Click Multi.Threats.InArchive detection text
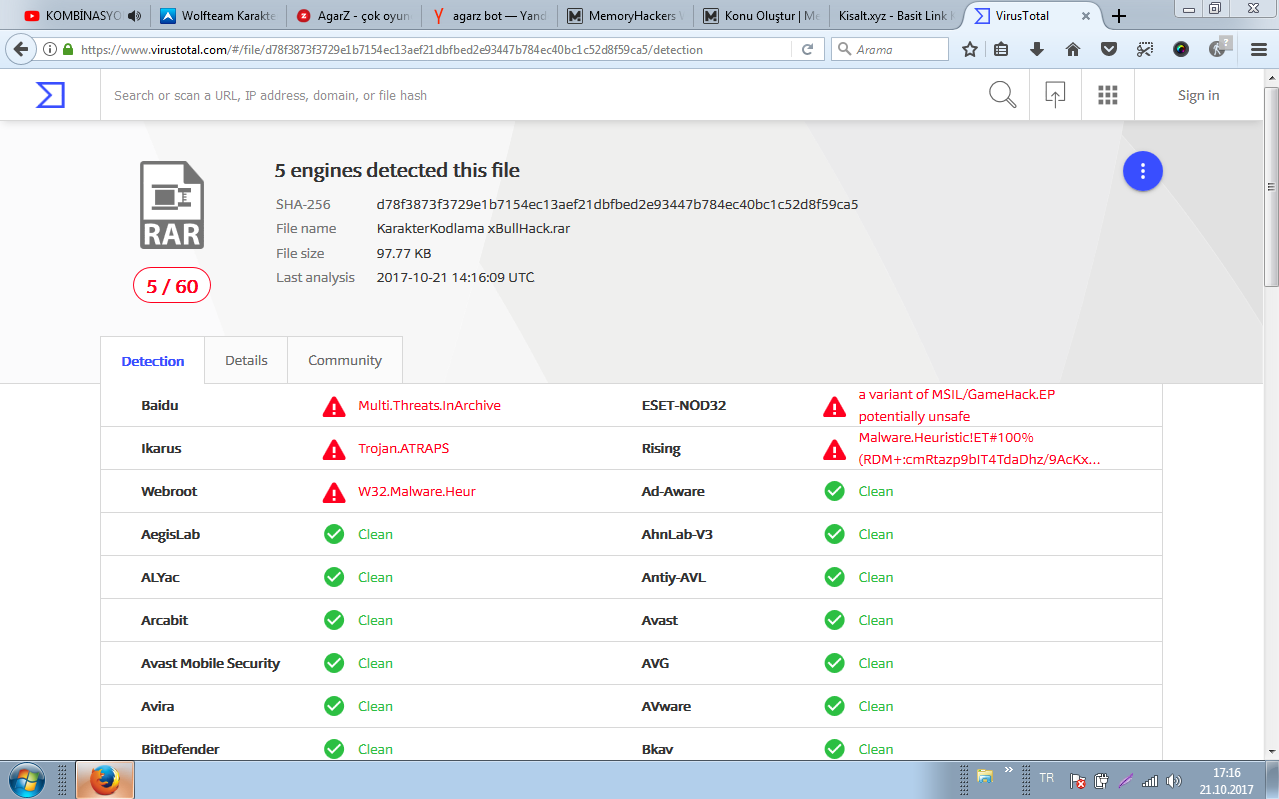Screen dimensions: 1279x799 pyautogui.click(x=429, y=405)
